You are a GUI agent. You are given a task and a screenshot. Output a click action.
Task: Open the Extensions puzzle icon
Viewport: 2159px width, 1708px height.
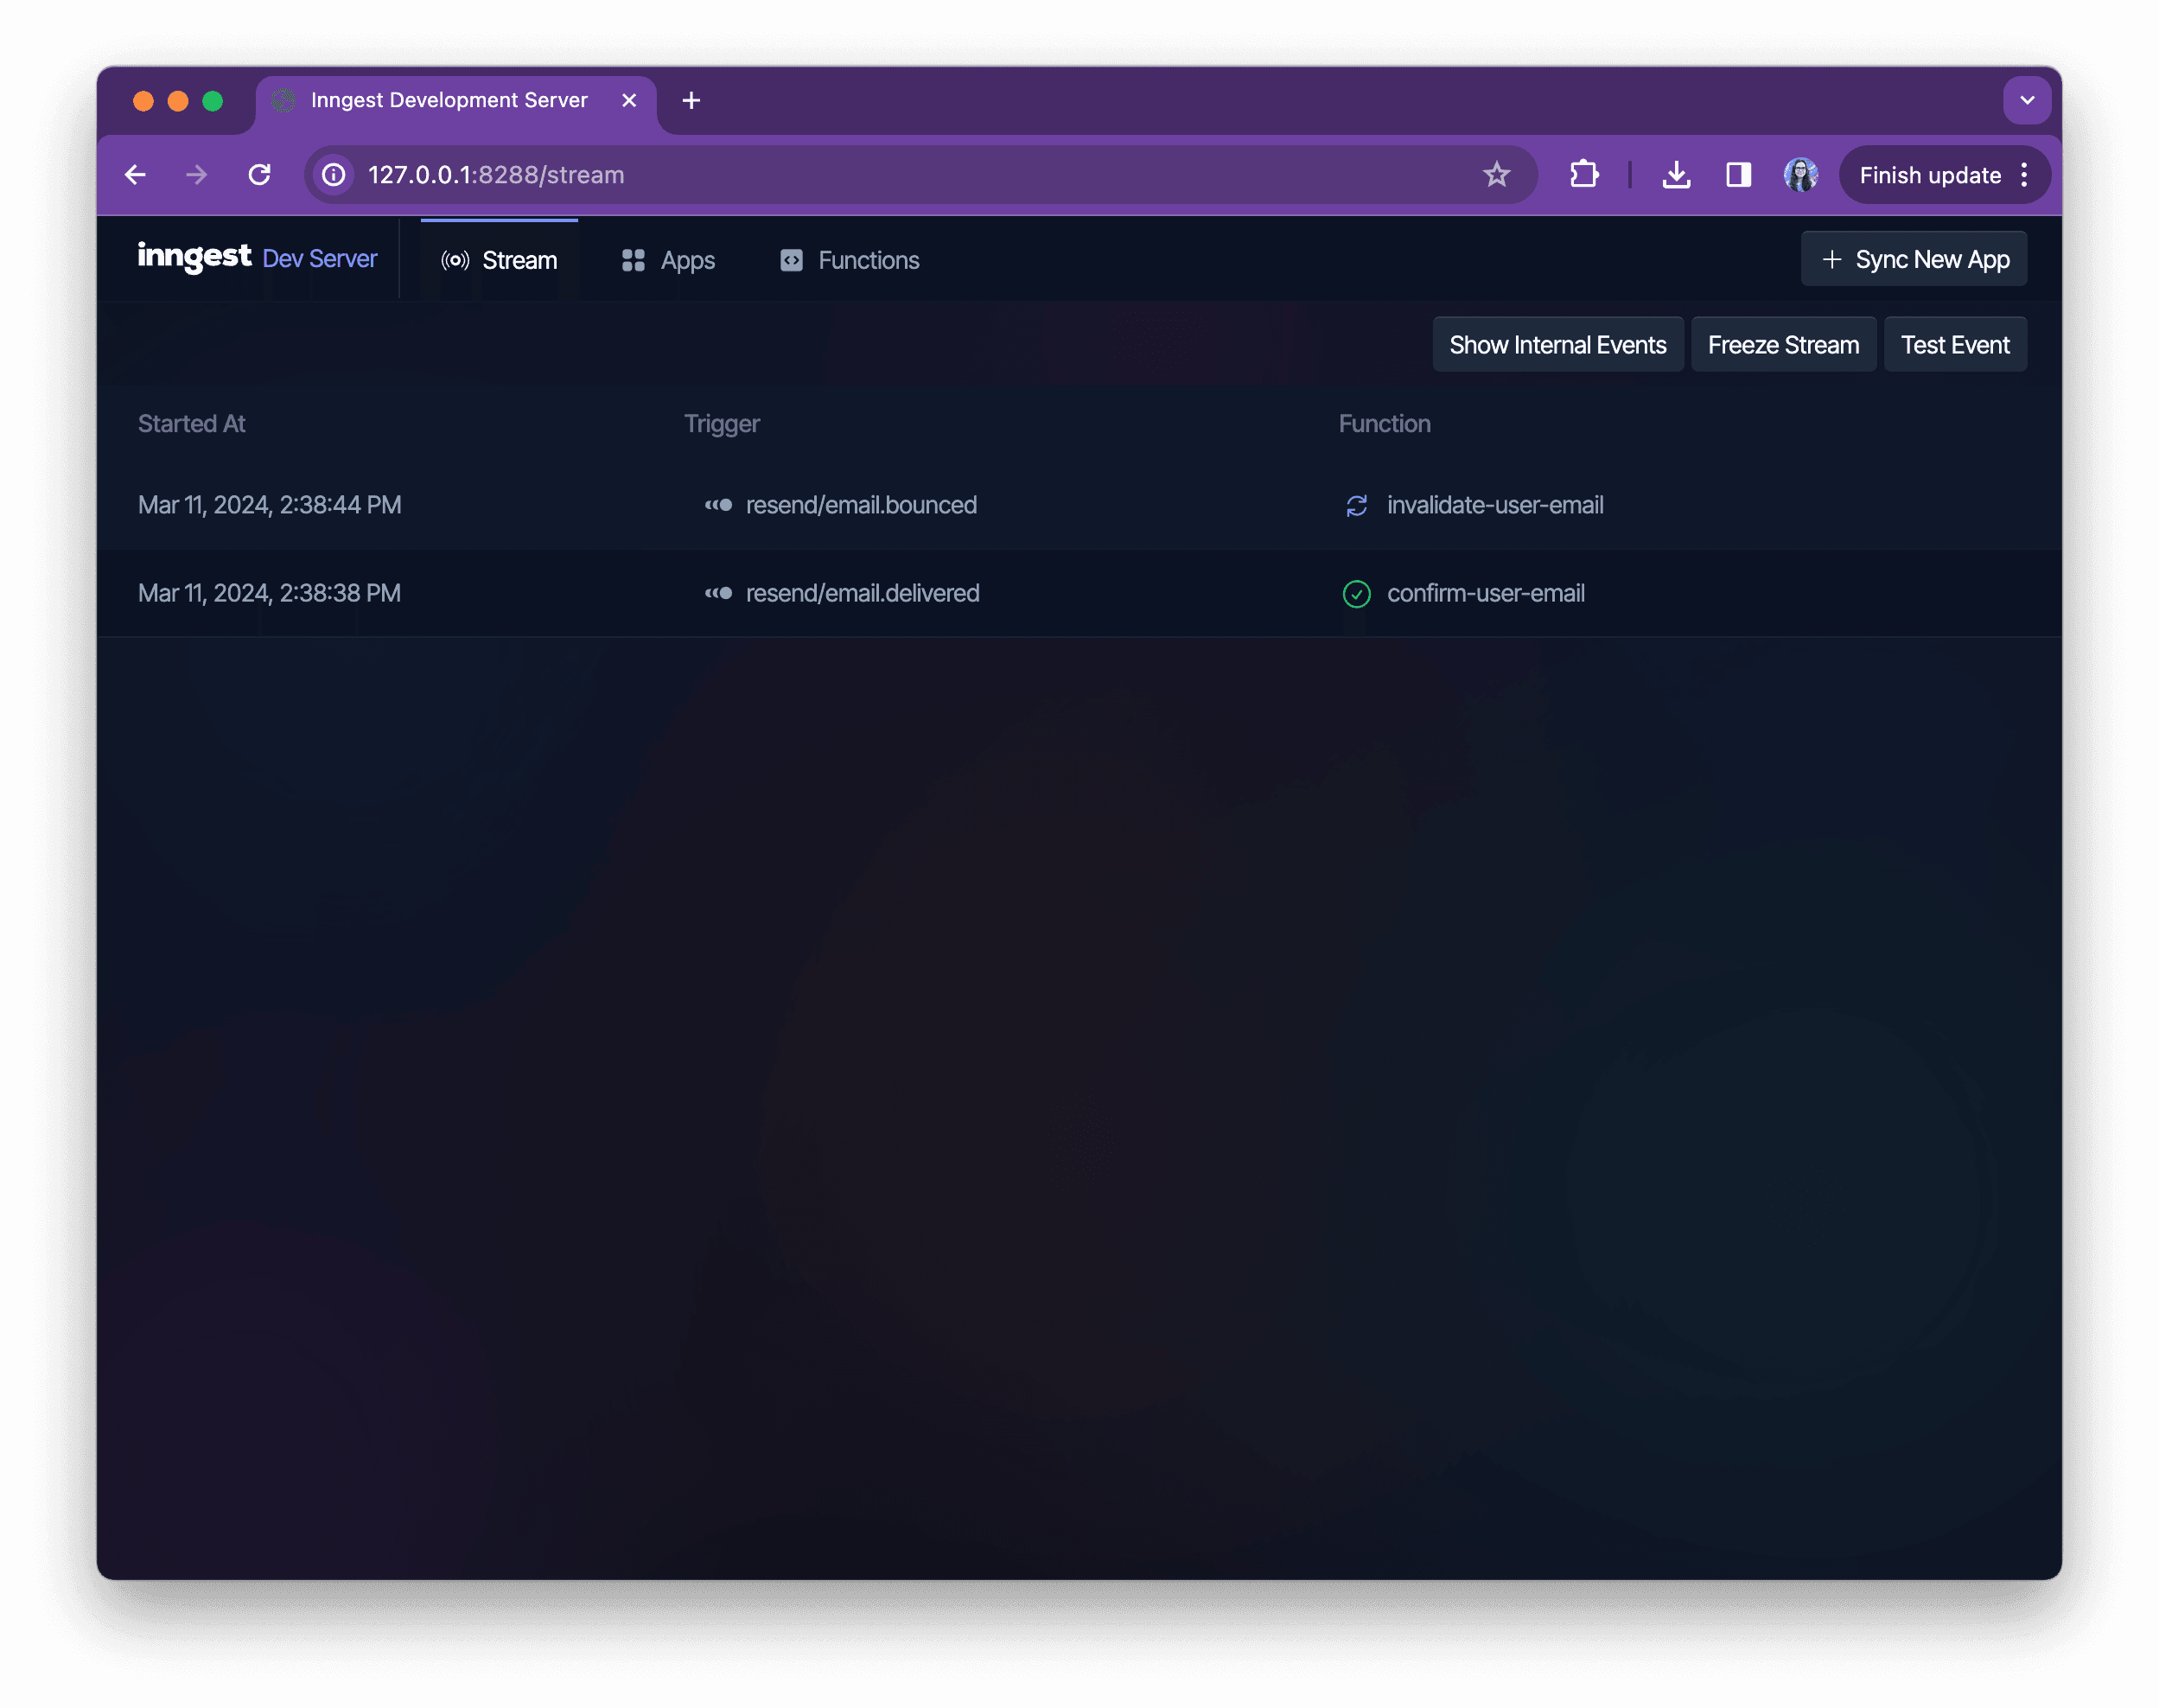(x=1584, y=174)
